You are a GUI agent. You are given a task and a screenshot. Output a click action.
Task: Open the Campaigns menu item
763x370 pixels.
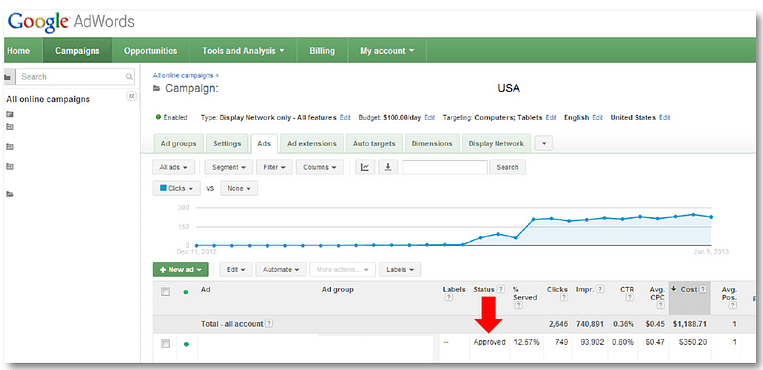point(77,51)
